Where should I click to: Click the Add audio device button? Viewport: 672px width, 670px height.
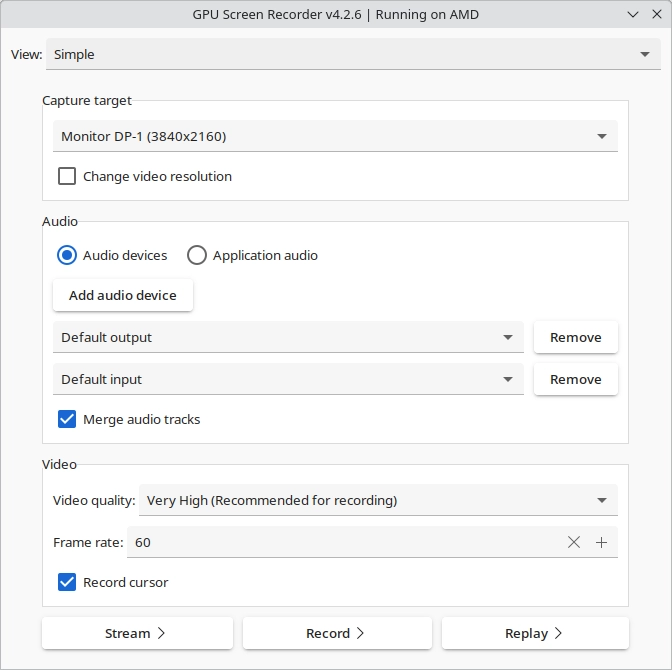pyautogui.click(x=123, y=295)
